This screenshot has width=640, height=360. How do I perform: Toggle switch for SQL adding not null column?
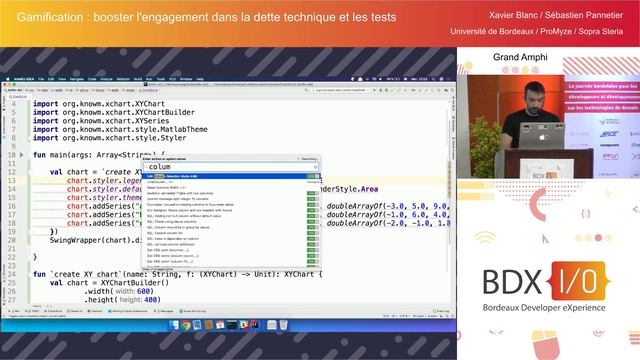312,216
